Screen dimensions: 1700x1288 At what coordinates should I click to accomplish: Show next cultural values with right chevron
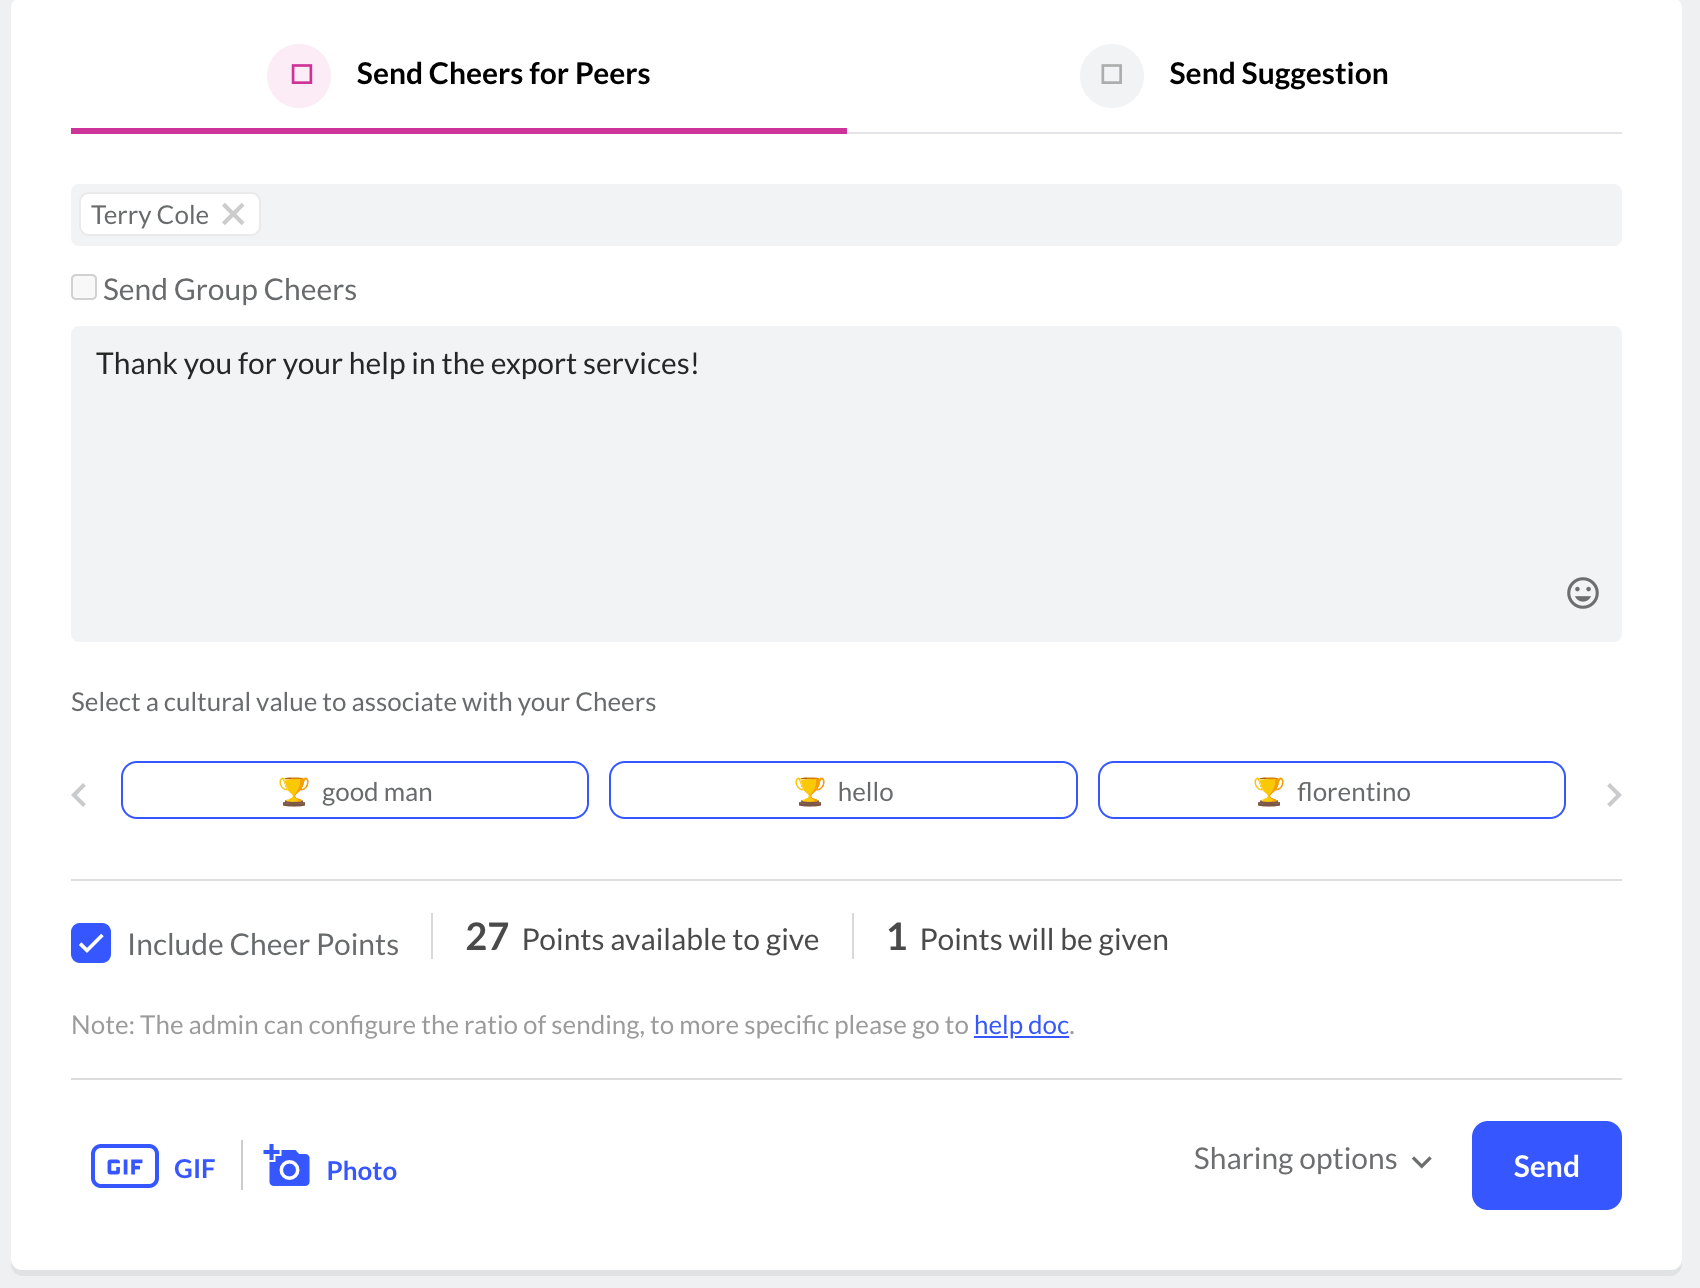1613,795
